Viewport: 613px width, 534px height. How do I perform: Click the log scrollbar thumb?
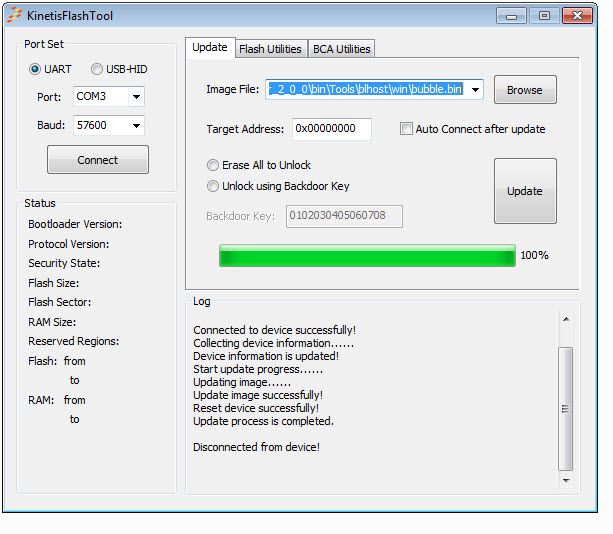[x=566, y=409]
